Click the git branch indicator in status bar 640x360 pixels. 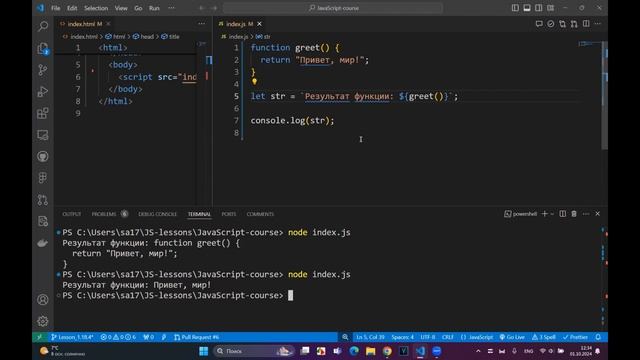click(72, 337)
